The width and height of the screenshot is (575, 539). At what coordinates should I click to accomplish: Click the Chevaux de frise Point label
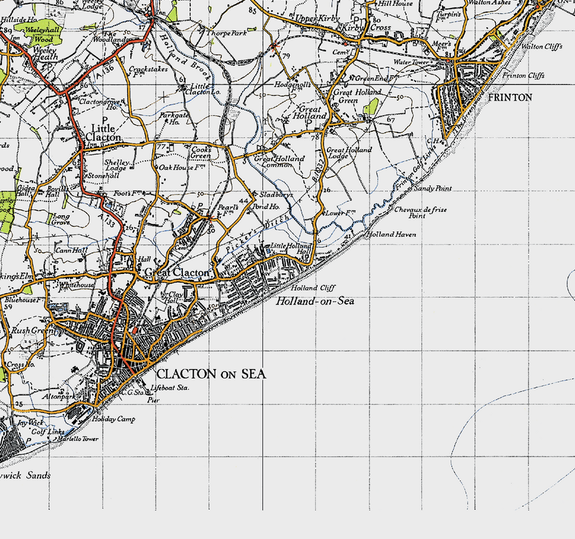coord(420,213)
